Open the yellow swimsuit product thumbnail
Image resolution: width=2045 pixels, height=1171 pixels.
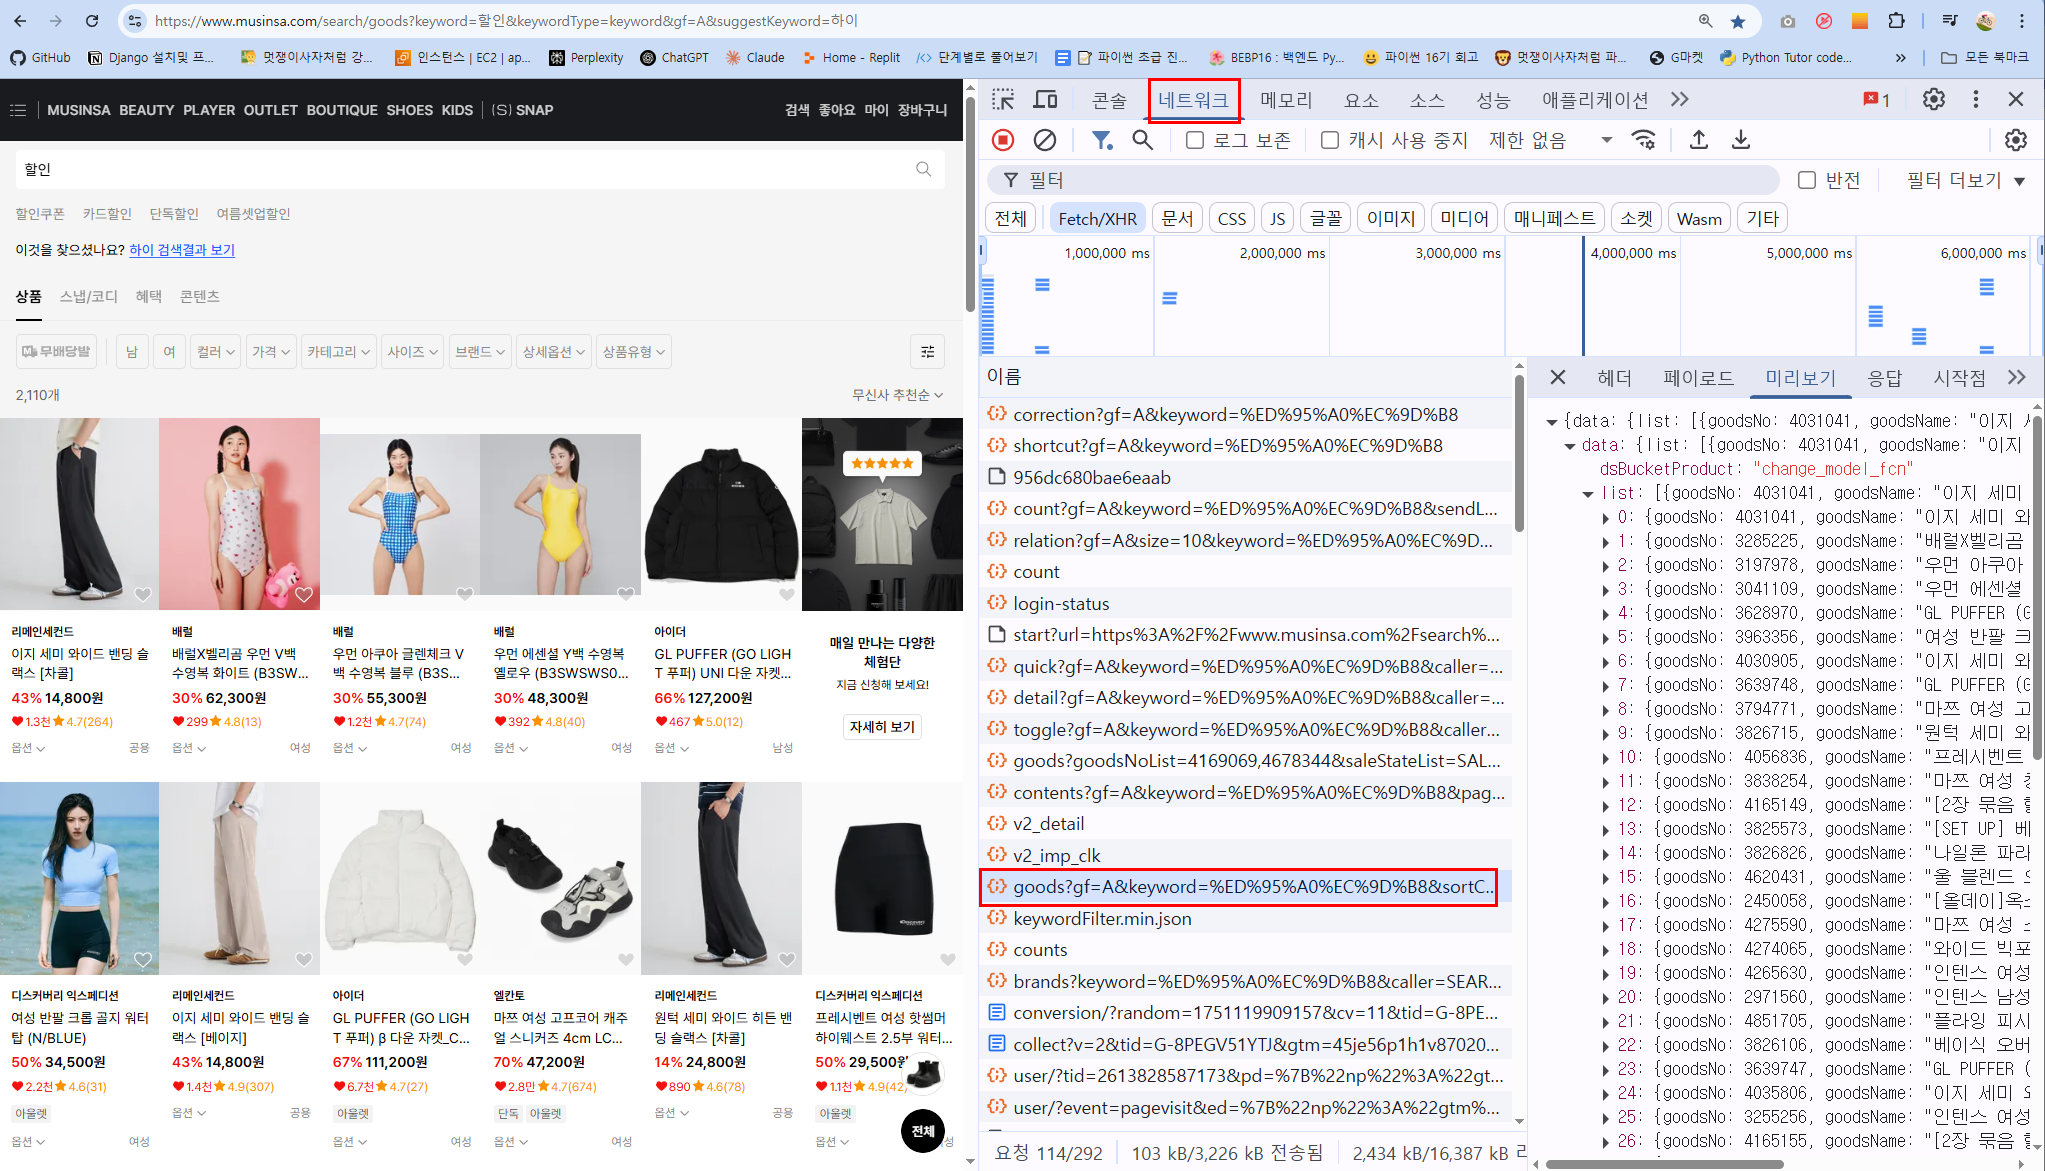[x=560, y=514]
